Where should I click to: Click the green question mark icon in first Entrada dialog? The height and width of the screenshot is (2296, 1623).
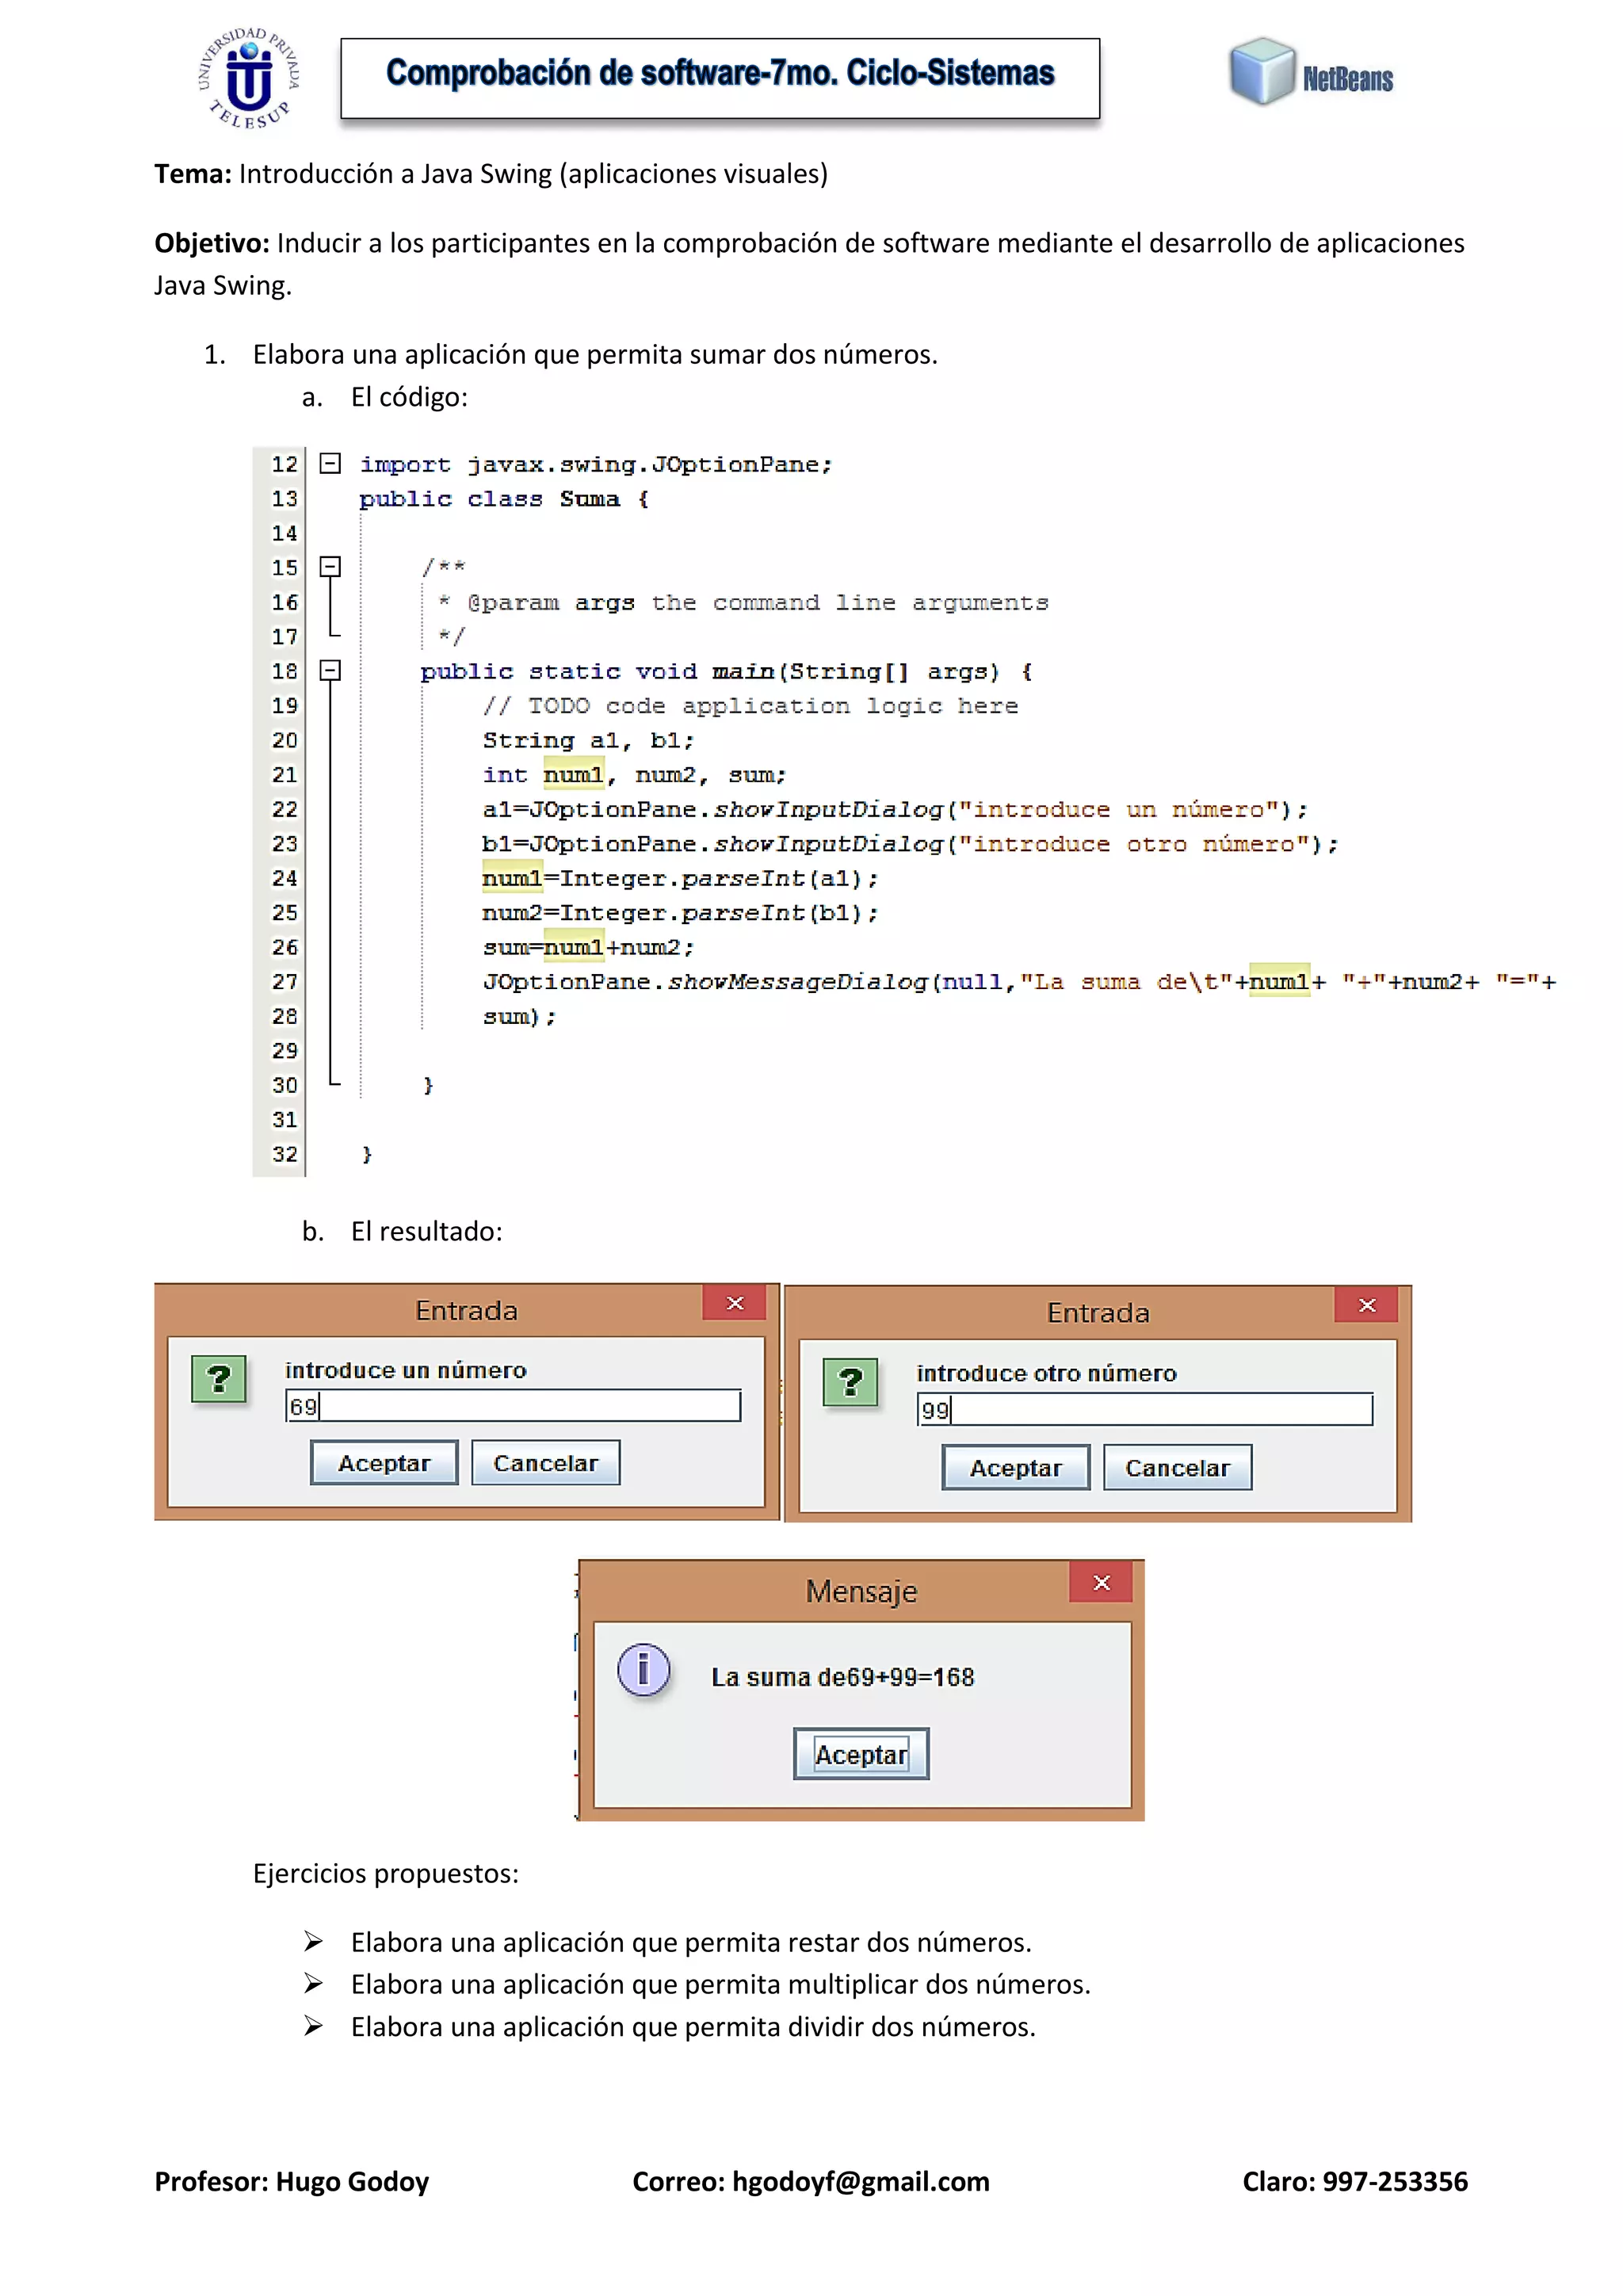[219, 1379]
